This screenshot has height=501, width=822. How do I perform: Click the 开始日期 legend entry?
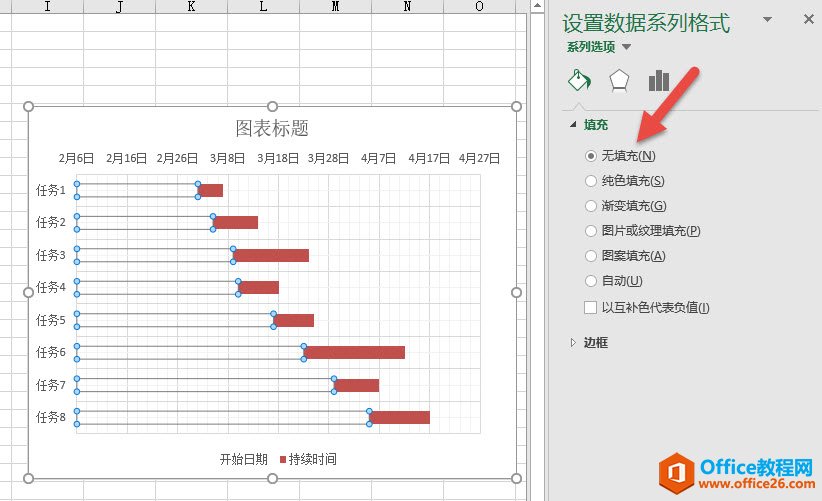pos(243,459)
